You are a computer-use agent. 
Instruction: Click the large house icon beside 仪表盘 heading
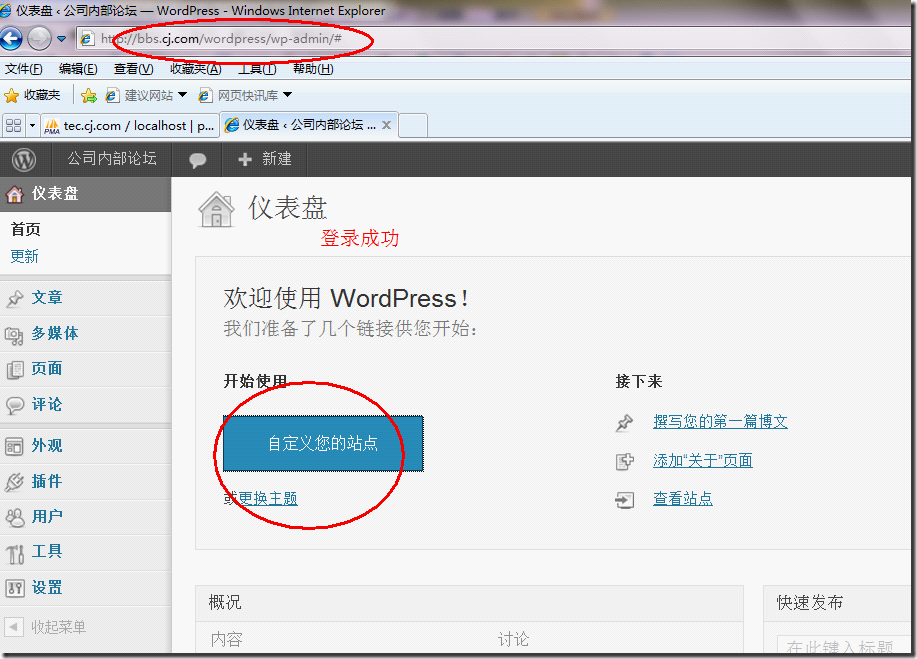point(216,209)
